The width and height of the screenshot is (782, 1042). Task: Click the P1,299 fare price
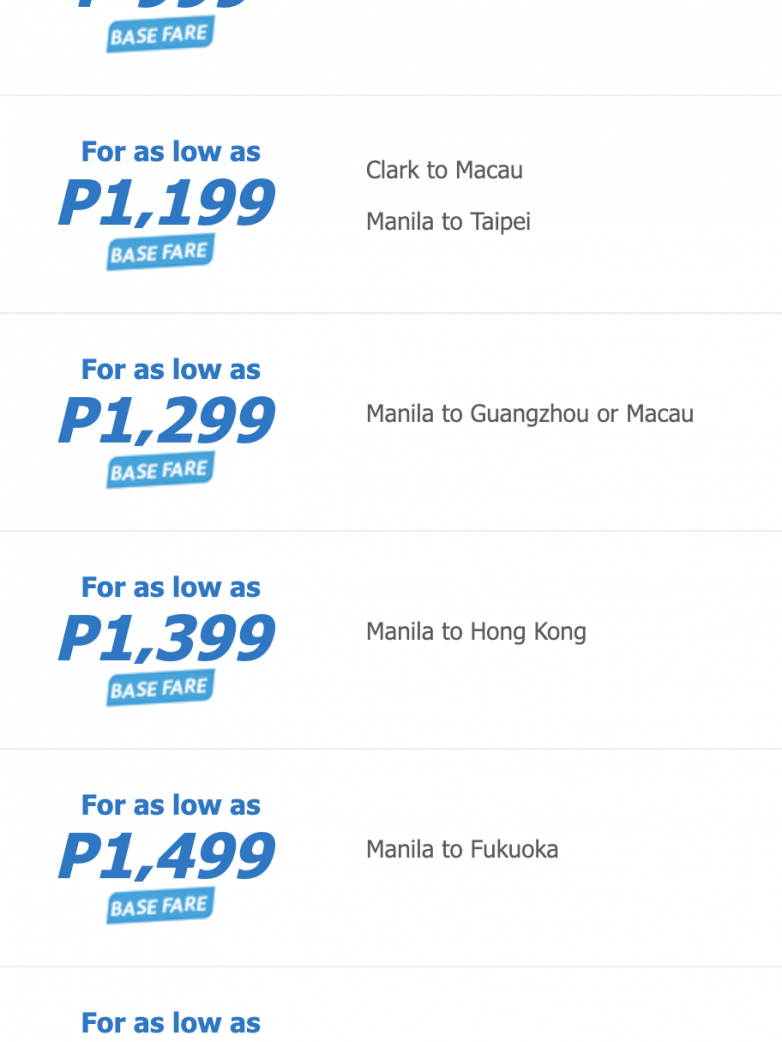166,421
